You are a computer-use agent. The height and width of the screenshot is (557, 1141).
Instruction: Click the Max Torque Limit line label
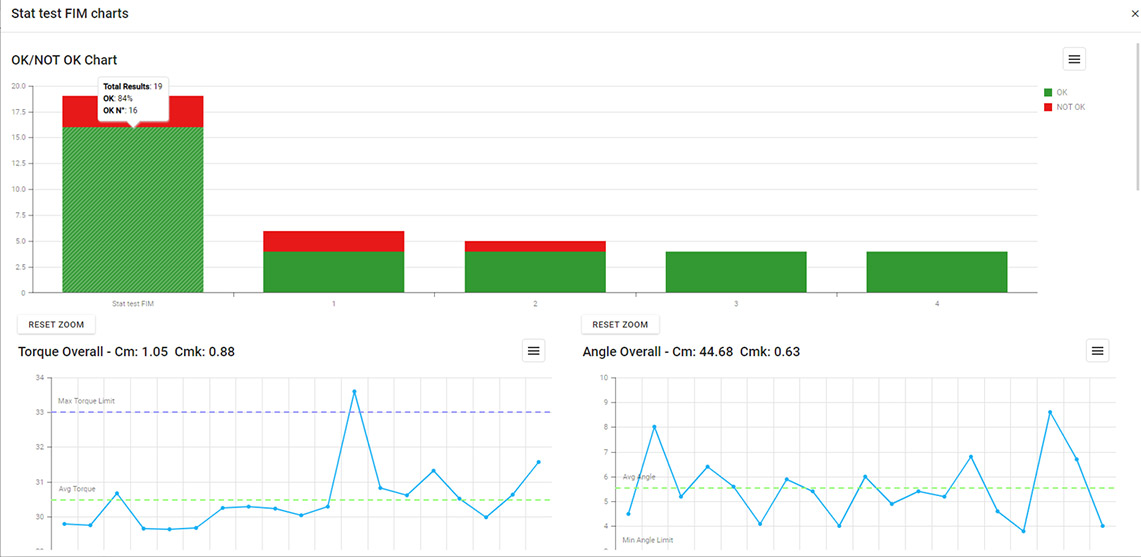pos(86,401)
